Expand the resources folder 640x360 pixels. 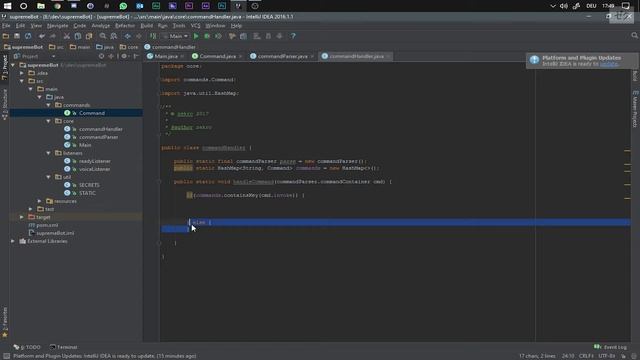40,201
